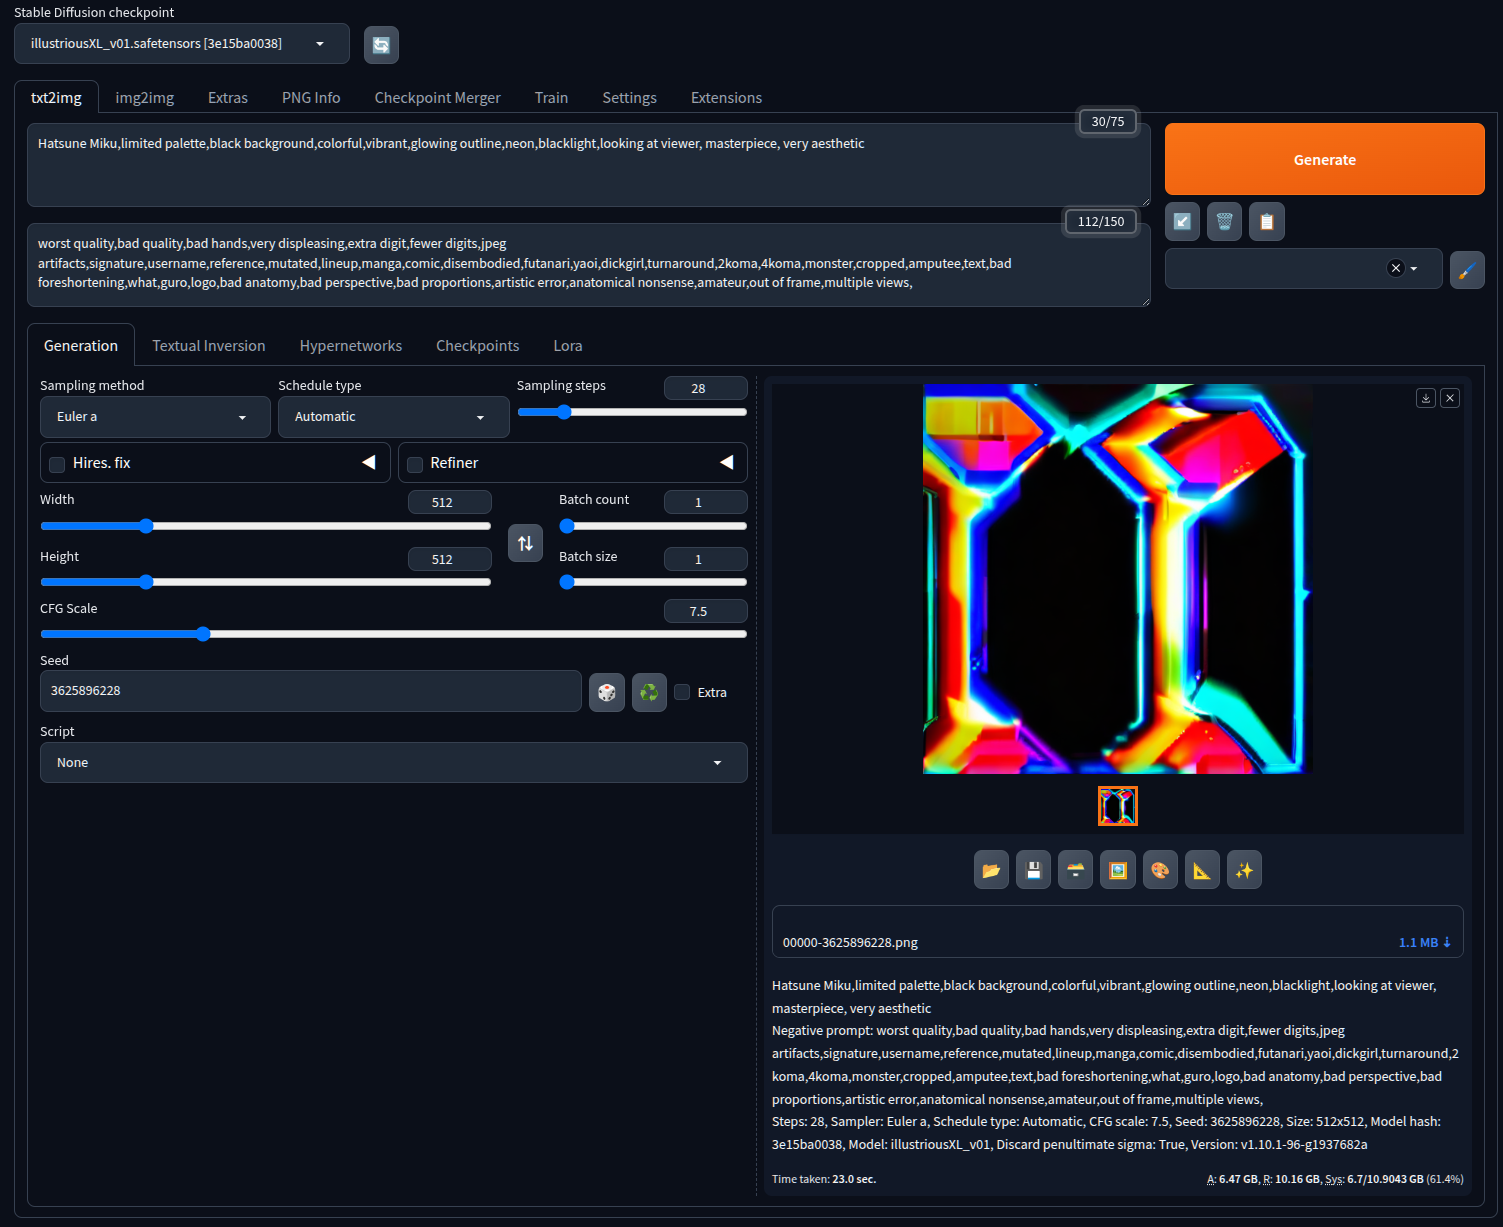Switch to the txt2img tab
1503x1227 pixels.
point(56,98)
